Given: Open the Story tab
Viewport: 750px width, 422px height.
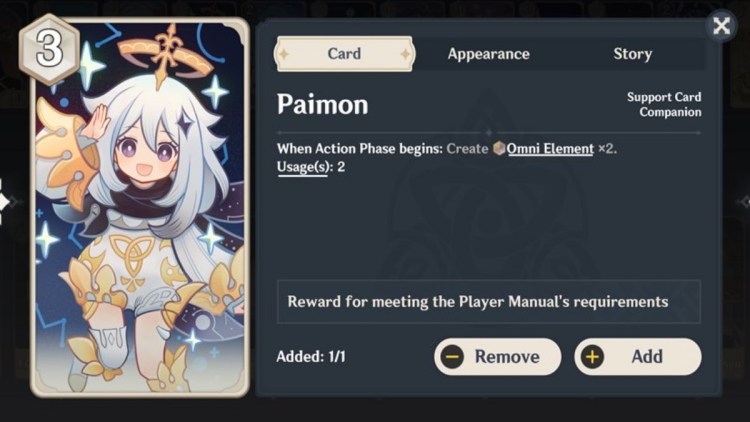Looking at the screenshot, I should click(632, 54).
